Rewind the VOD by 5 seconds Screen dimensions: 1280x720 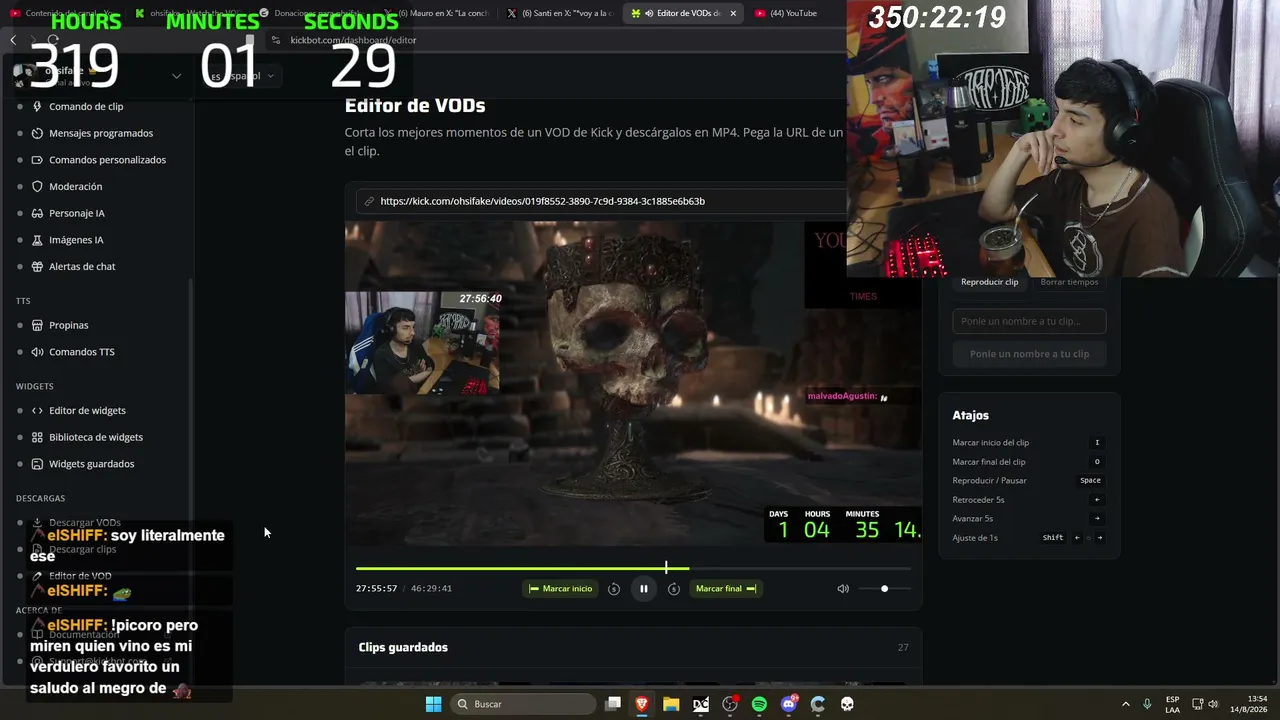pos(614,589)
